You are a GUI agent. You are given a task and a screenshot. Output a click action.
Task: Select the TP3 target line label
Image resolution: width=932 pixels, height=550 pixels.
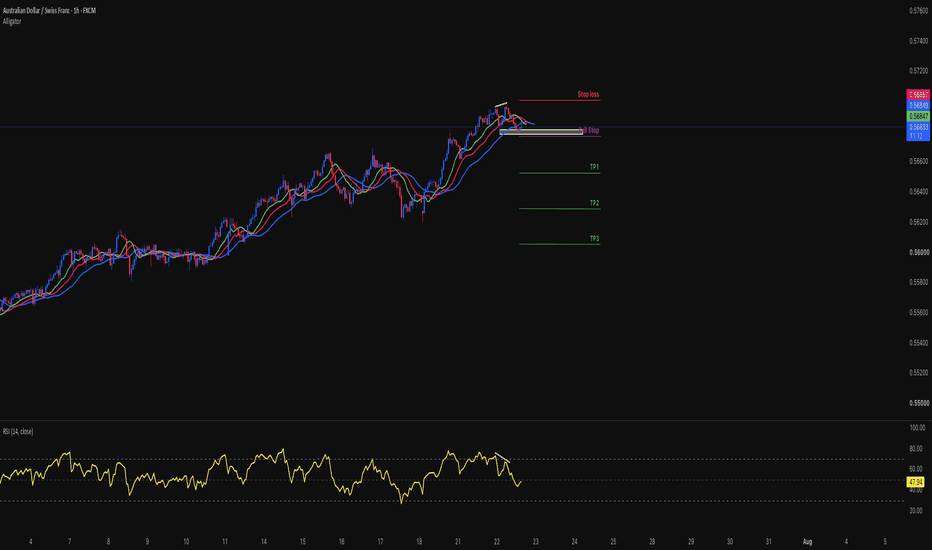pyautogui.click(x=594, y=238)
